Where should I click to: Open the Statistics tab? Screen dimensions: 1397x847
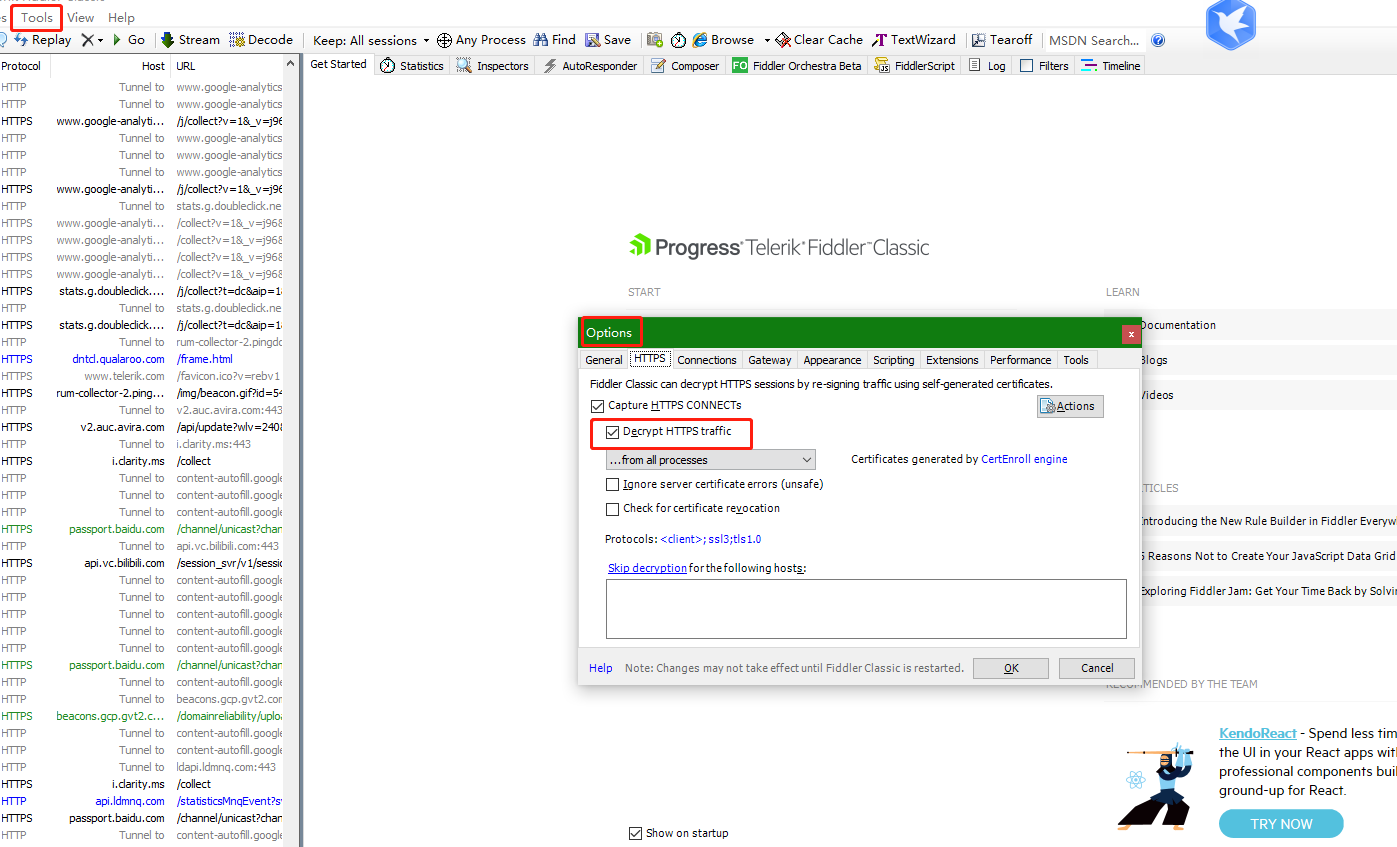point(411,66)
